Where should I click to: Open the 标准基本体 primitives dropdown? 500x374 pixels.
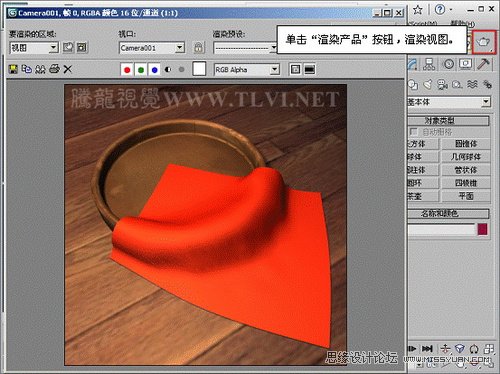pyautogui.click(x=449, y=102)
